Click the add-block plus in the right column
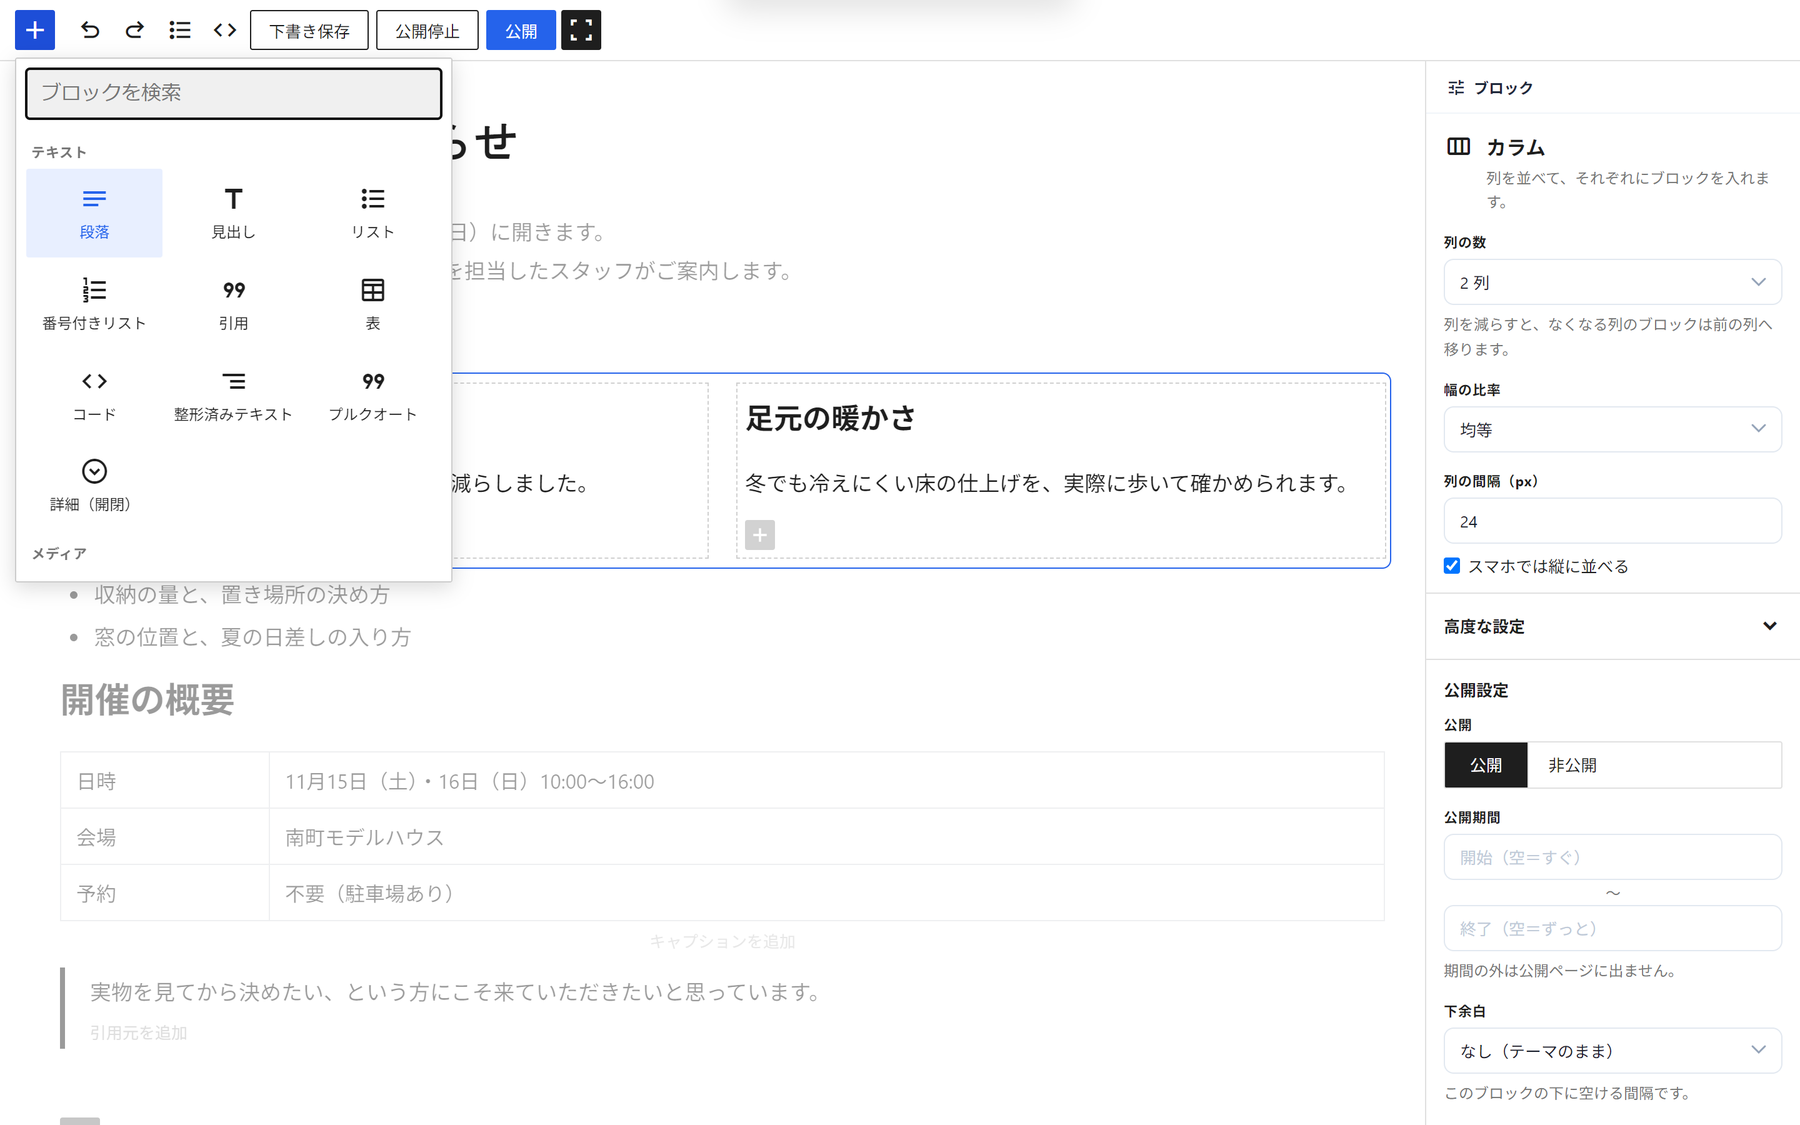1800x1125 pixels. pyautogui.click(x=760, y=535)
